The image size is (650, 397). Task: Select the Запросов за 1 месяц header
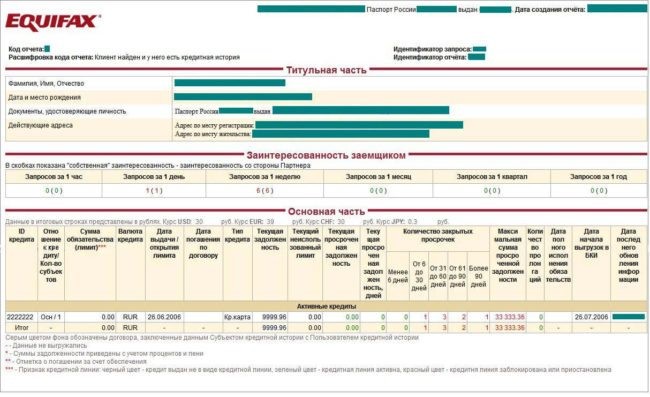[378, 177]
